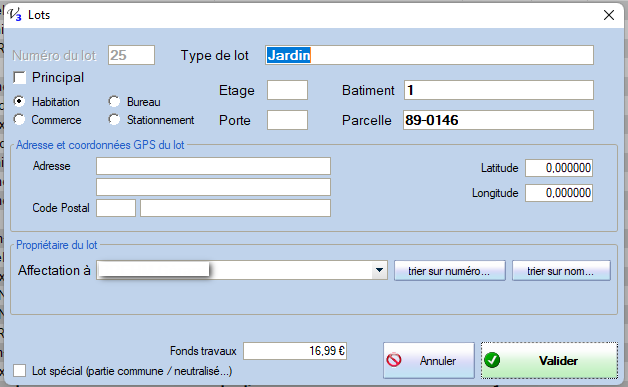Click the Propriétaire du lot heading
The image size is (628, 387).
click(x=56, y=245)
